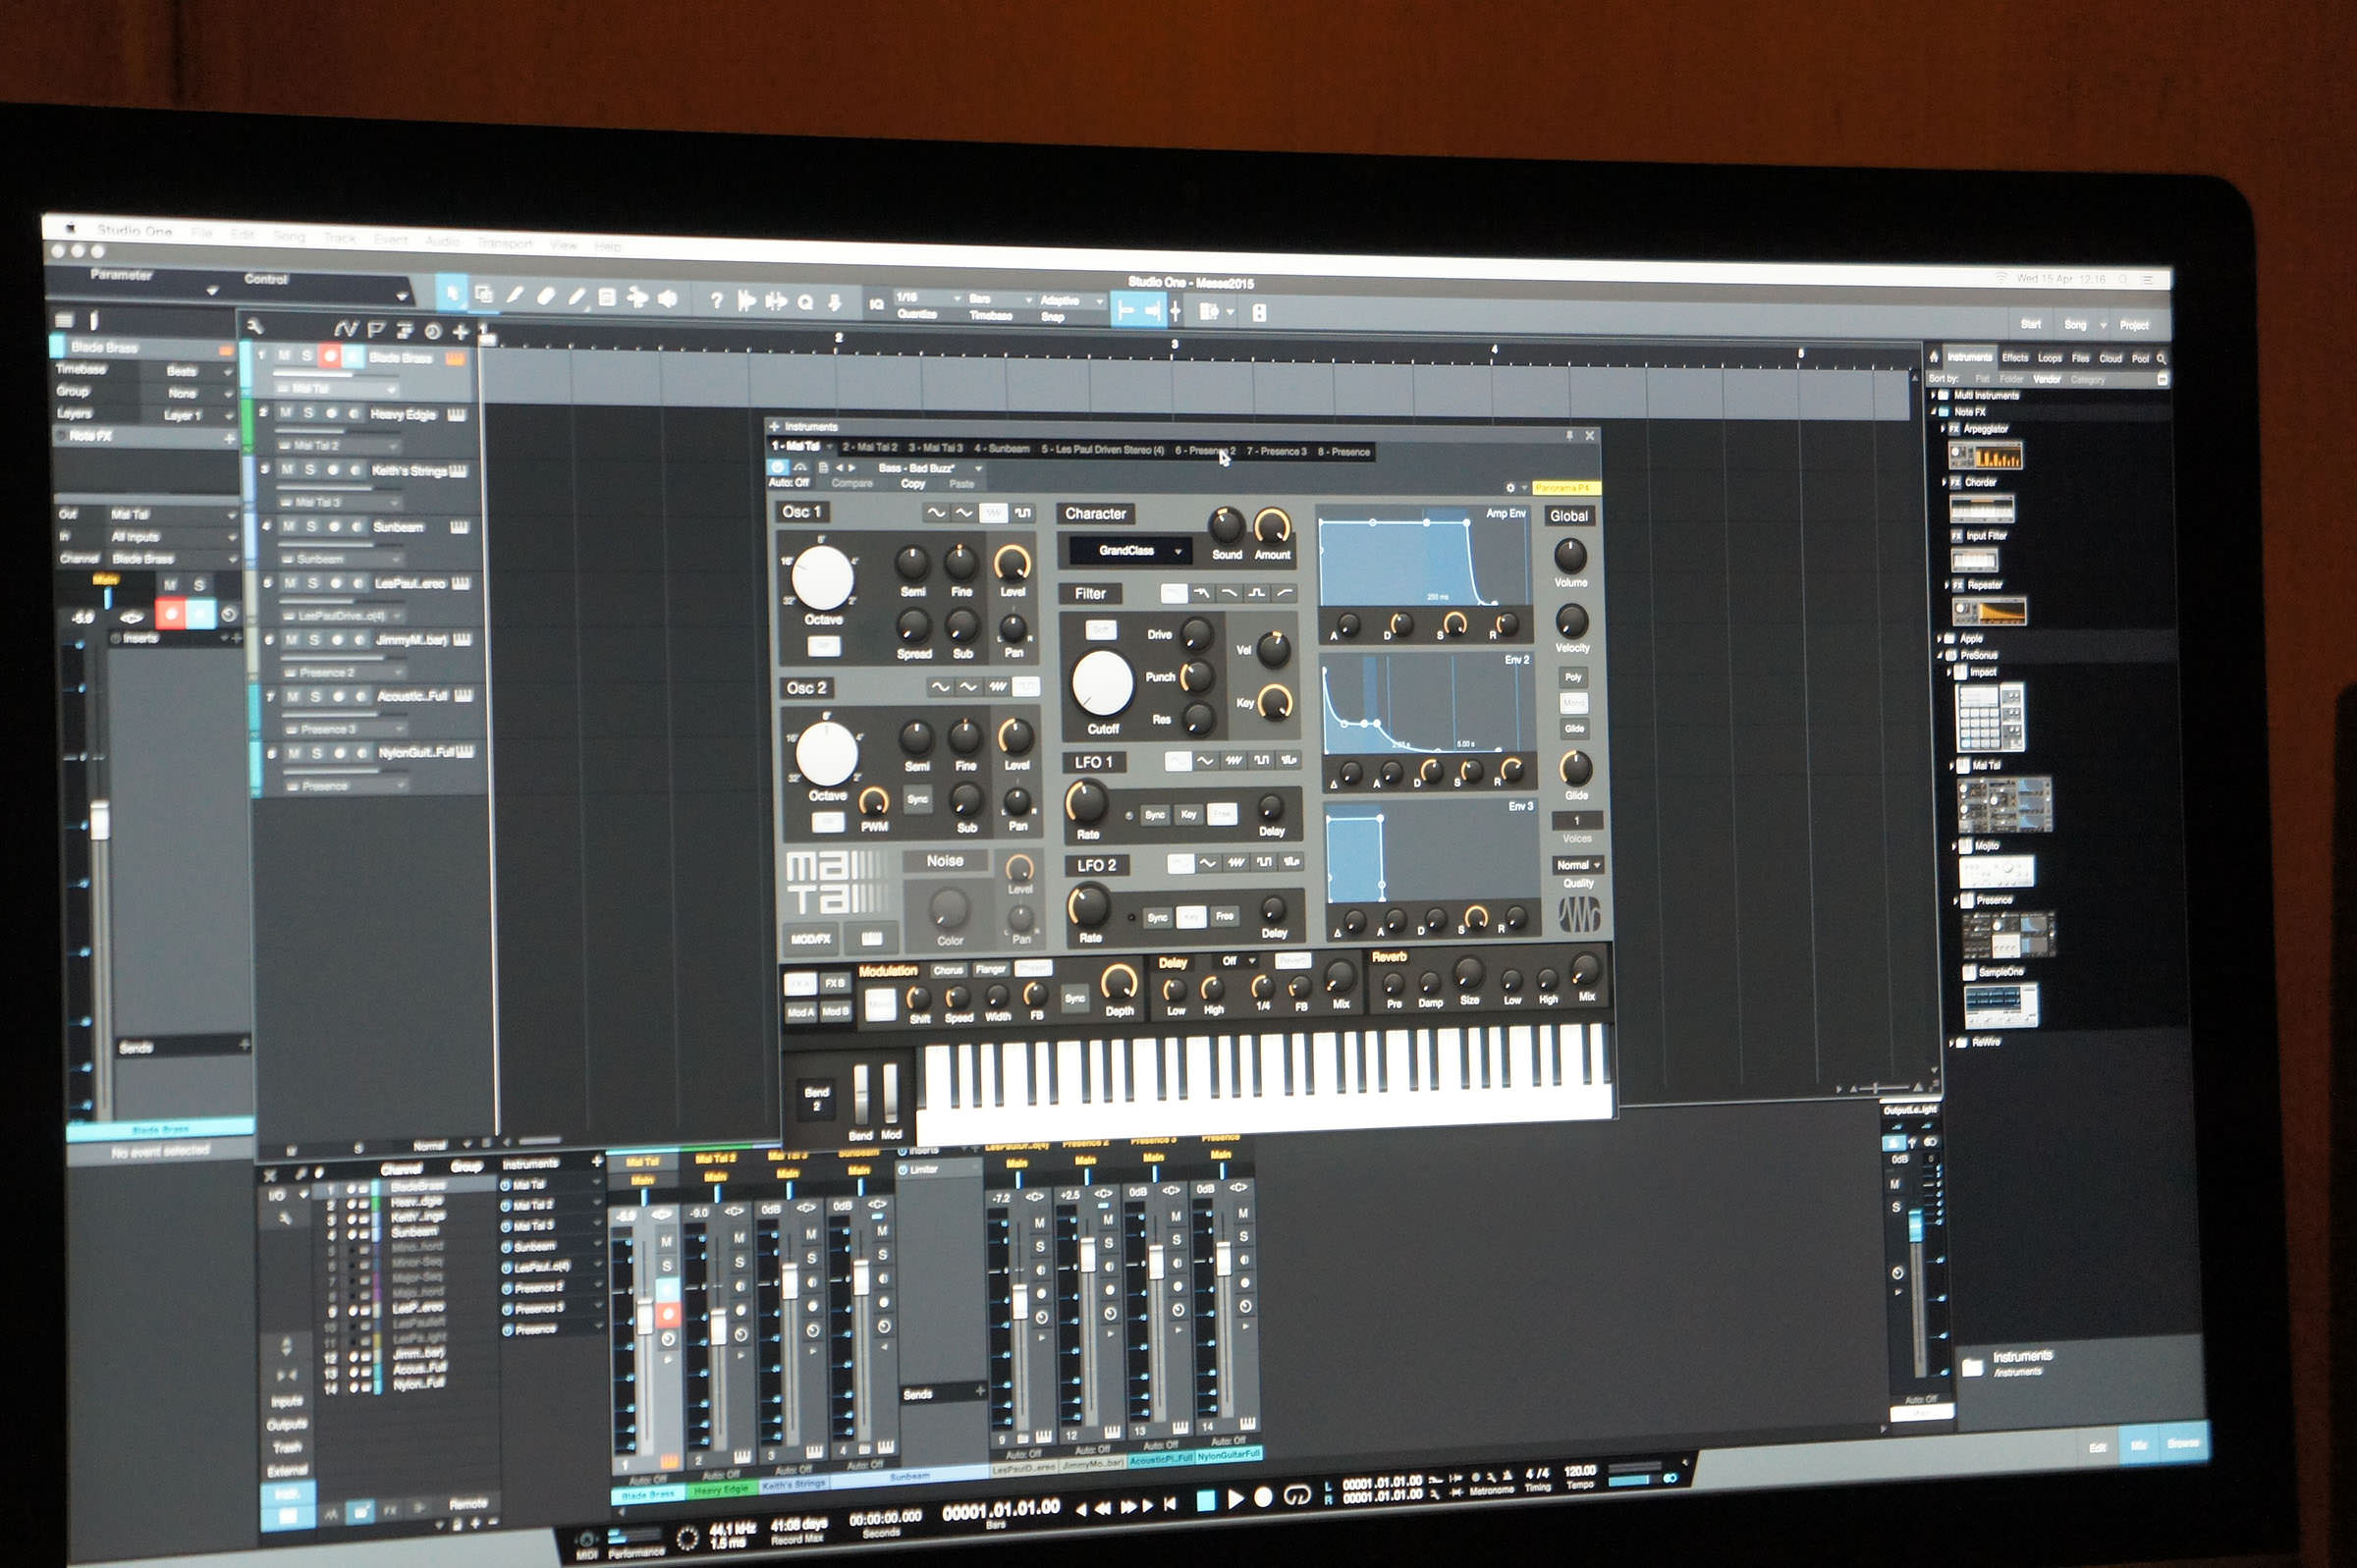Open the GrandClass character dropdown
Screen dimensions: 2357x1568
(1131, 551)
